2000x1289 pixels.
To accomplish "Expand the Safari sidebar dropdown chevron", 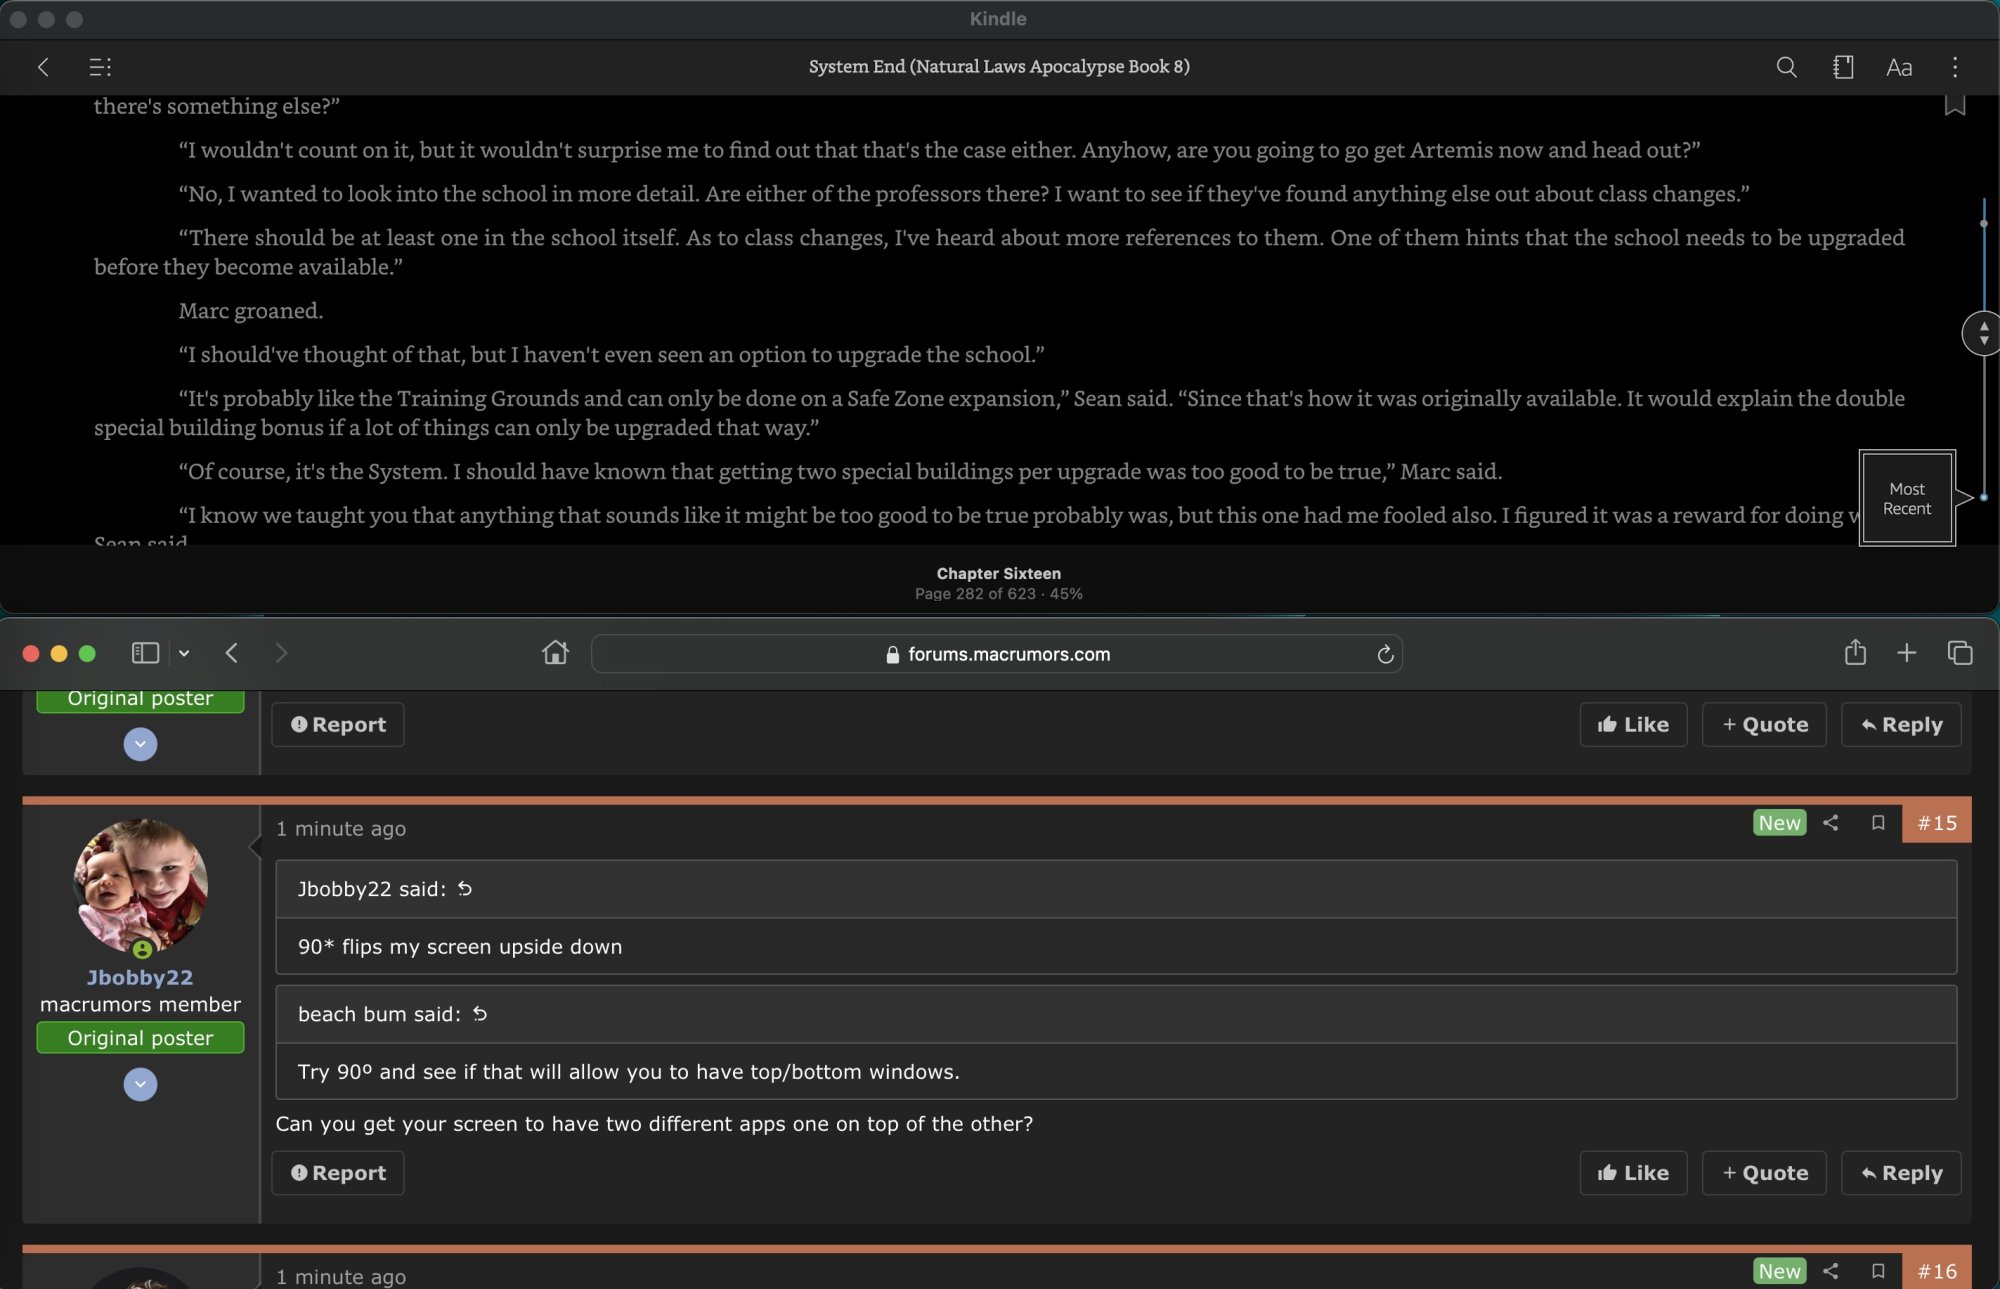I will click(x=184, y=653).
